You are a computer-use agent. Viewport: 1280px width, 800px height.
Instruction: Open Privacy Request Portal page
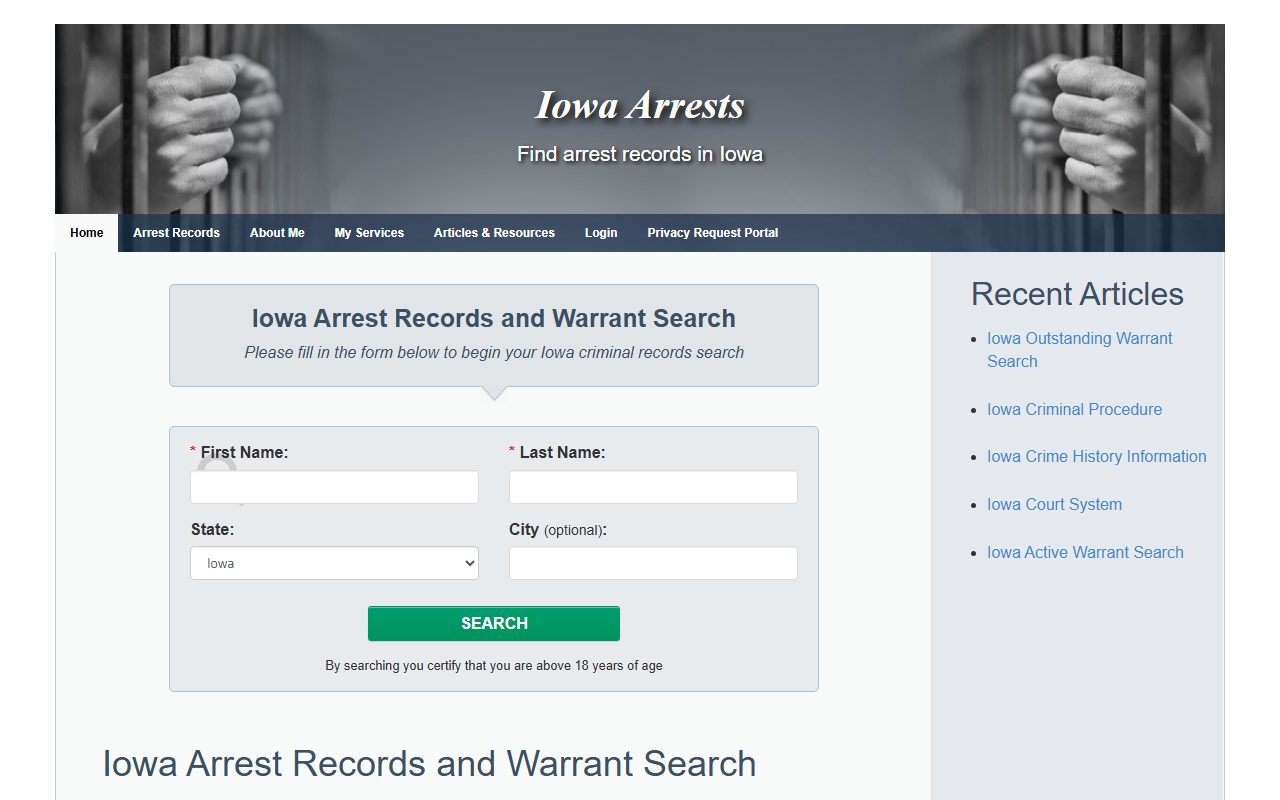[x=712, y=233]
